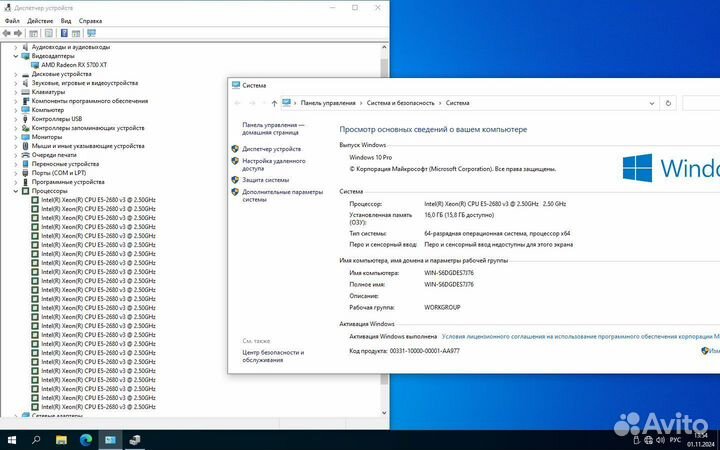Click the Forward arrow in Device Manager toolbar
Screen dimensions: 720x450
pos(18,33)
